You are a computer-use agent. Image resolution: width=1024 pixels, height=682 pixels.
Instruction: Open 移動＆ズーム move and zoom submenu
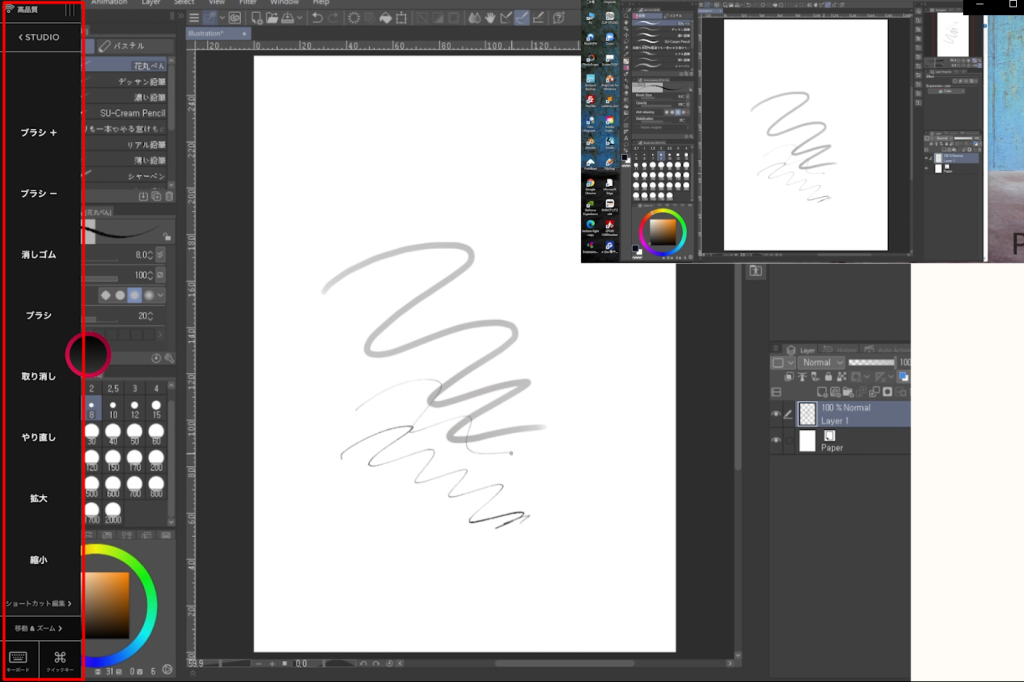coord(39,628)
